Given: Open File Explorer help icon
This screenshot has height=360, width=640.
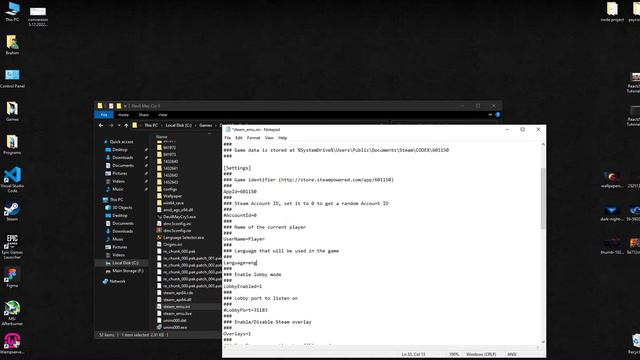Looking at the screenshot, I should (498, 115).
